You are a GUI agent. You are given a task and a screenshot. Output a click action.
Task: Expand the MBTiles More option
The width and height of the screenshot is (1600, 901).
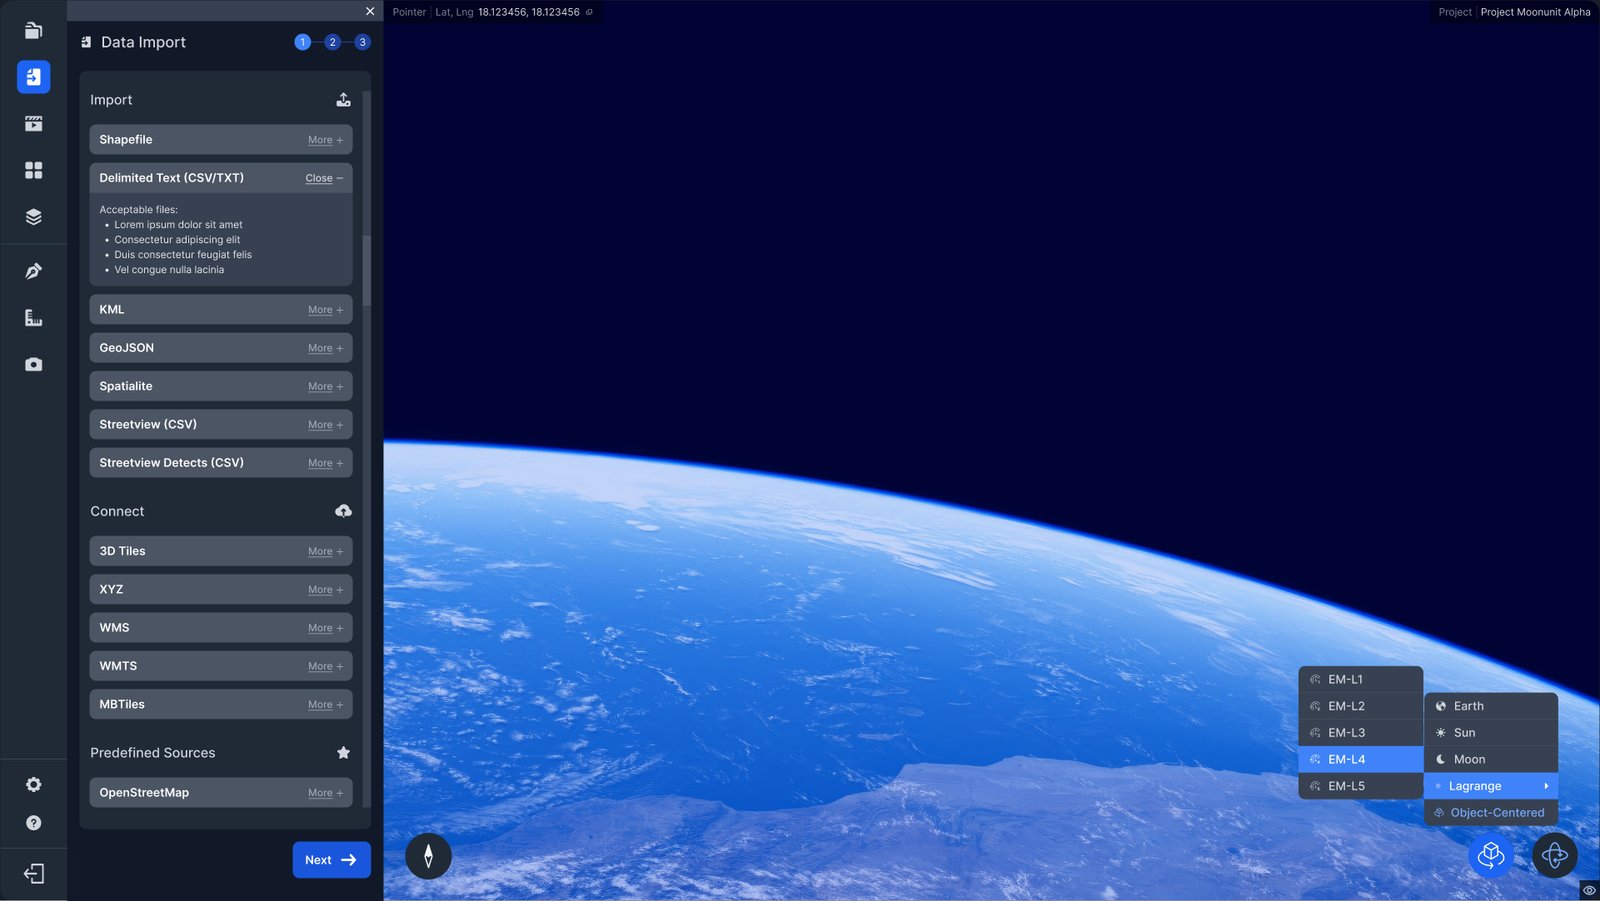(325, 705)
